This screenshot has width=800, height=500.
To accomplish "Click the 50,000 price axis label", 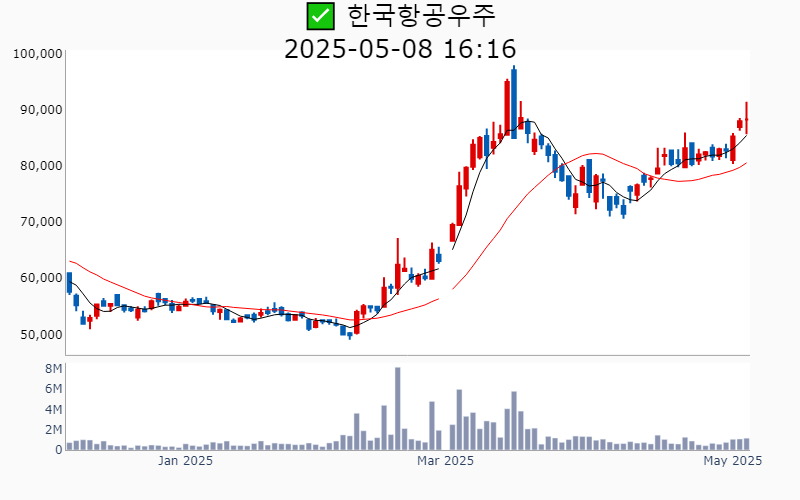I will point(41,335).
